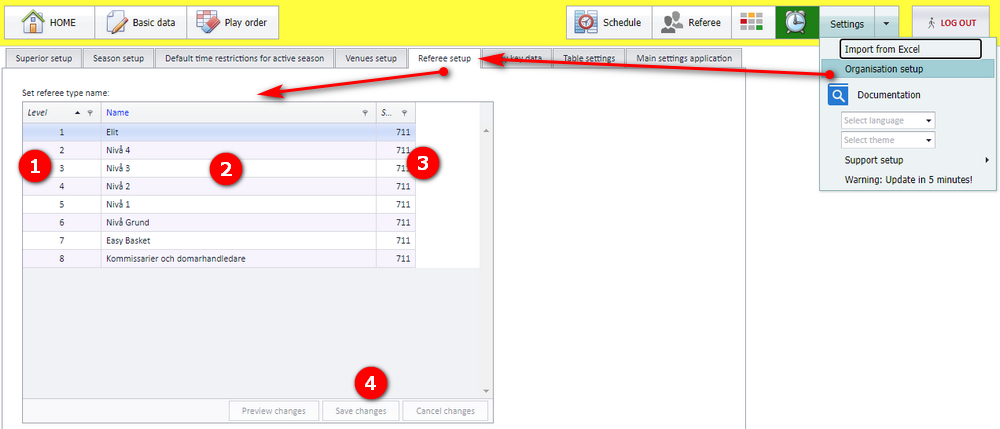The width and height of the screenshot is (1000, 429).
Task: Select the Nivå 4 row
Action: (219, 150)
